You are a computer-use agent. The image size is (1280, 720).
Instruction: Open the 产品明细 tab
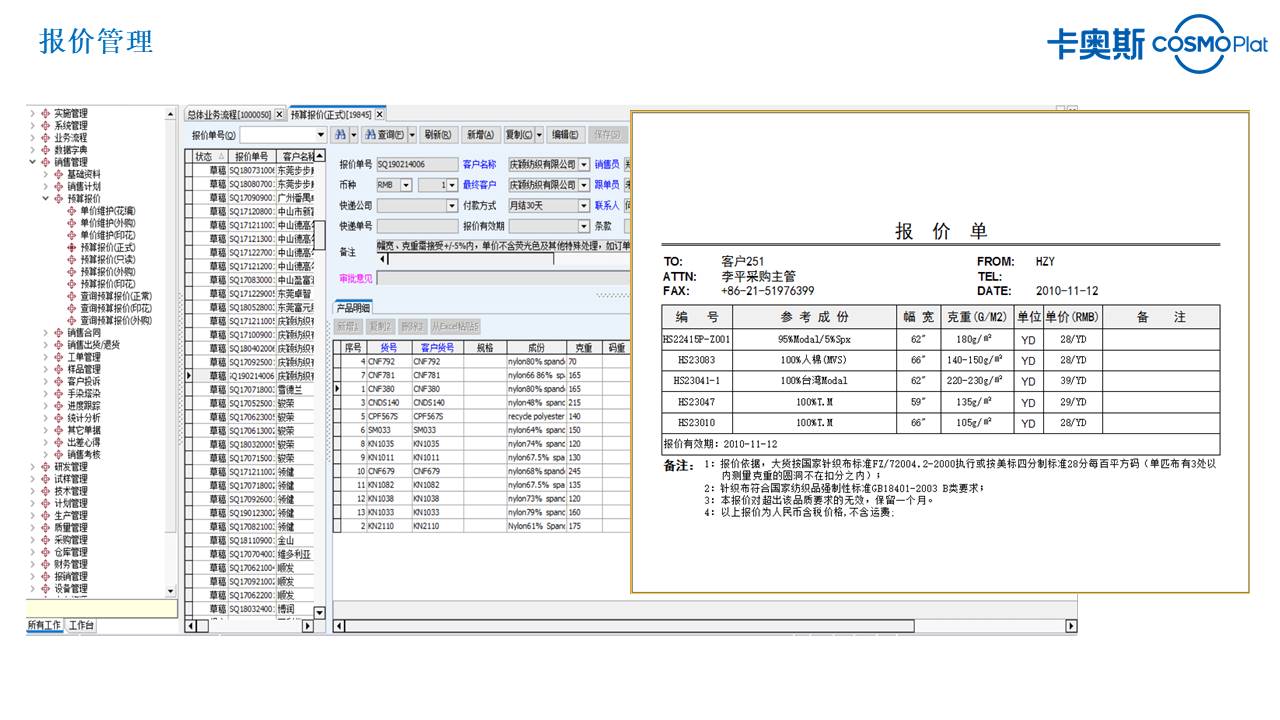point(353,308)
